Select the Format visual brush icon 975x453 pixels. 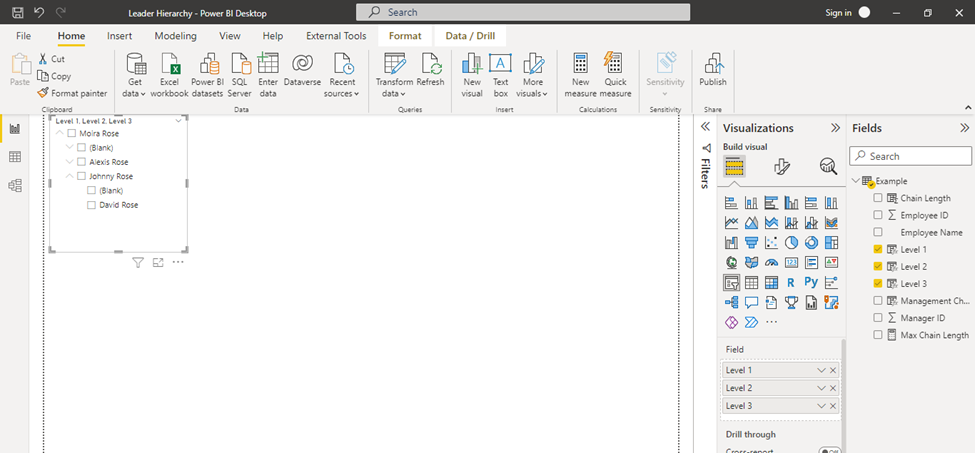coord(783,166)
